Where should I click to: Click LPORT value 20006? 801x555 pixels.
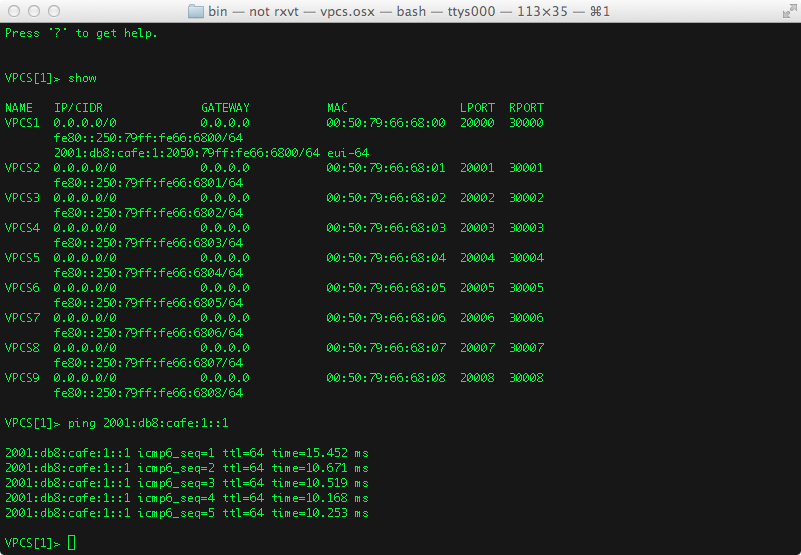coord(477,318)
